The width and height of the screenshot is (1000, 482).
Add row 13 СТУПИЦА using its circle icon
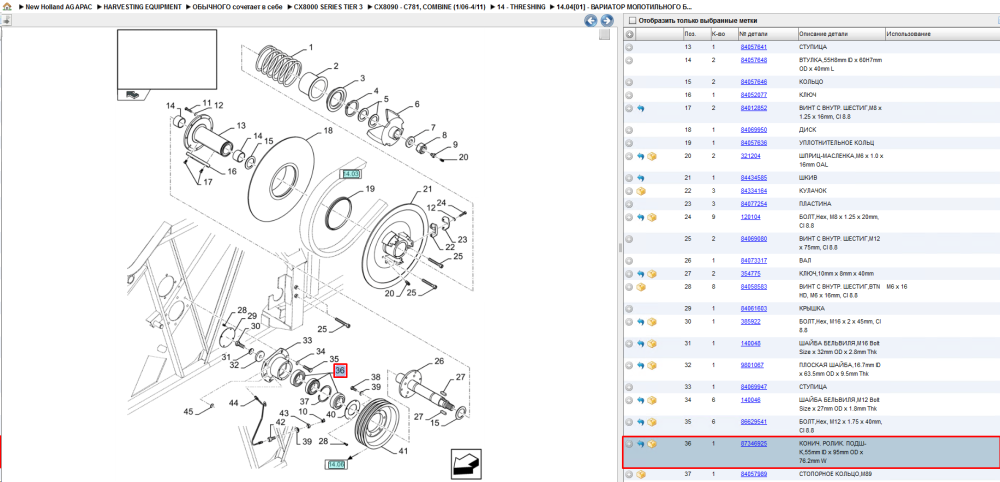click(629, 47)
